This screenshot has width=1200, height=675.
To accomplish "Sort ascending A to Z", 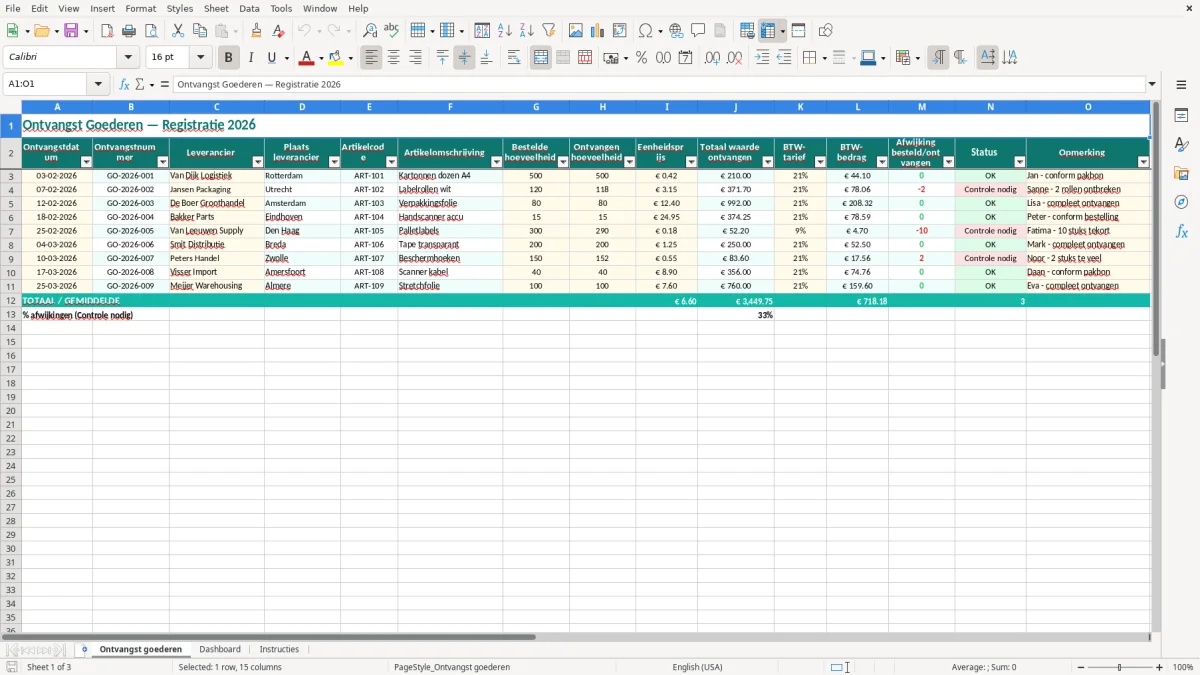I will [x=505, y=31].
